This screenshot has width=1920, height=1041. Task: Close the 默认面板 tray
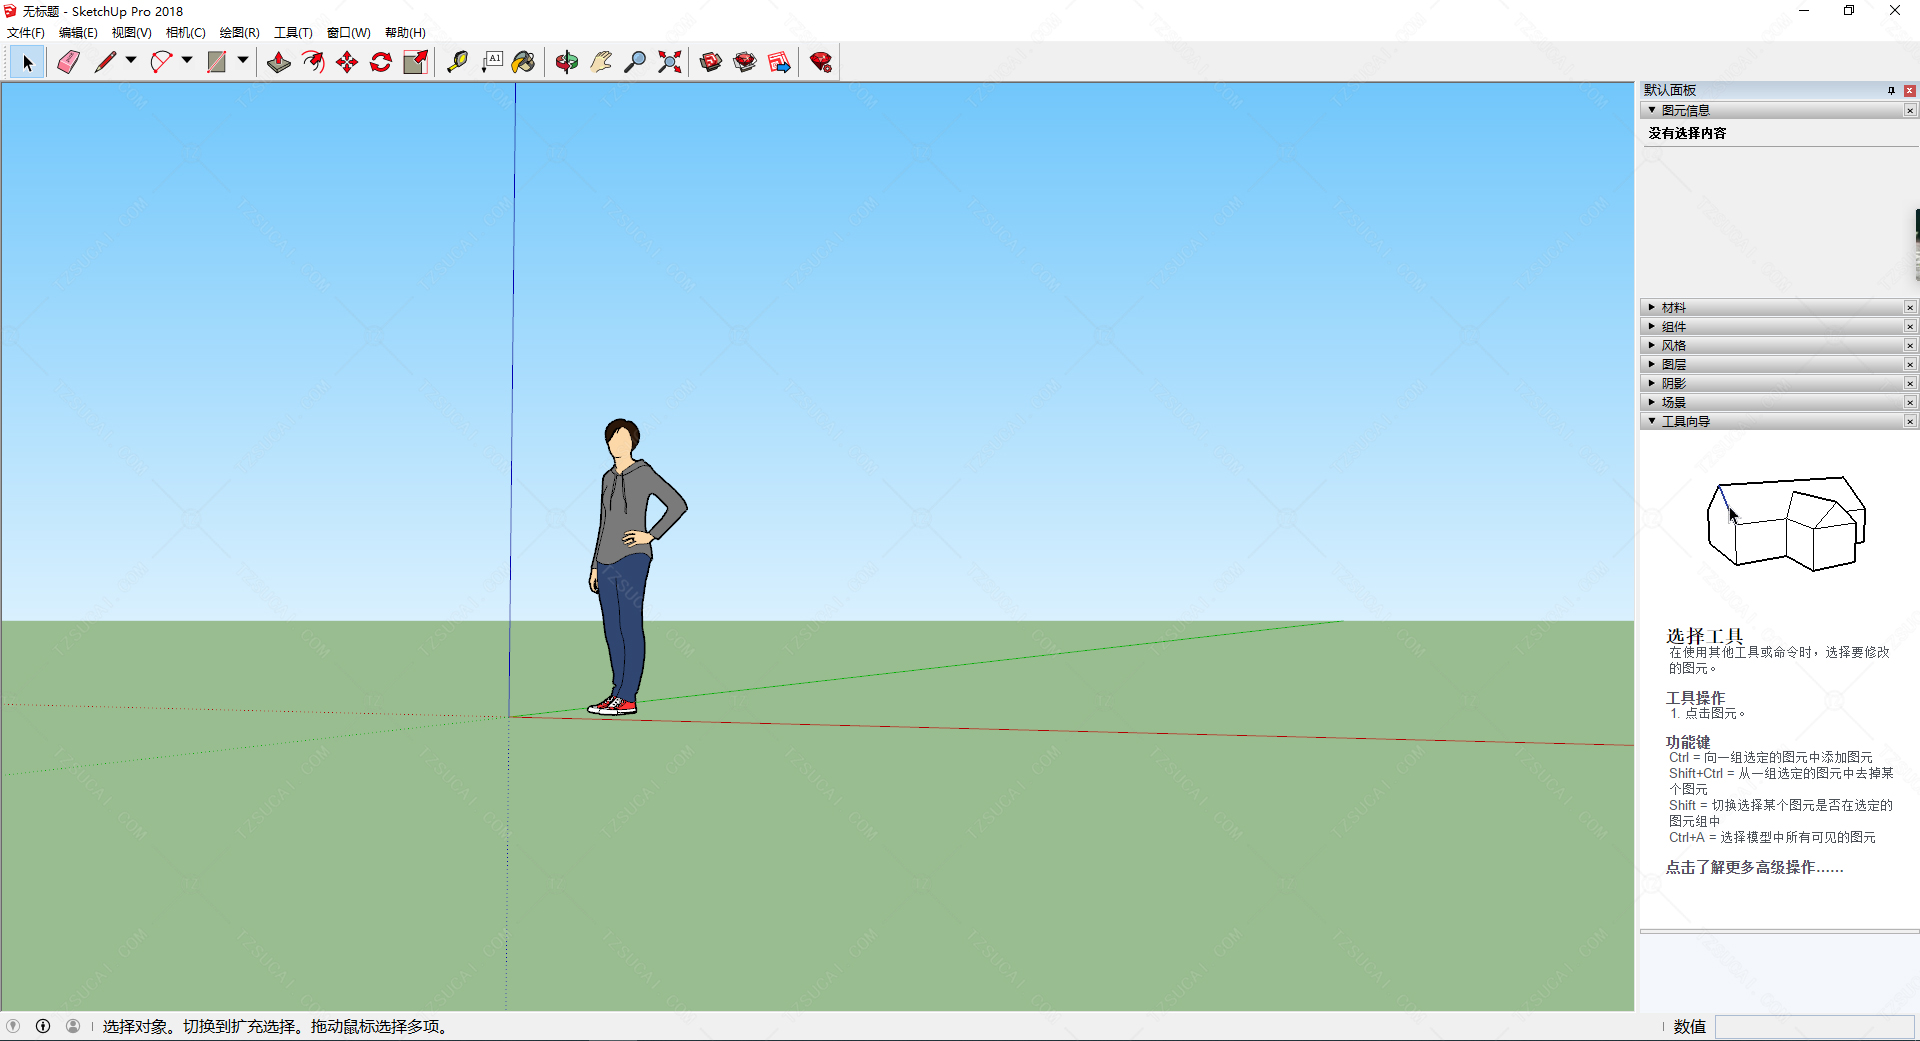tap(1910, 90)
